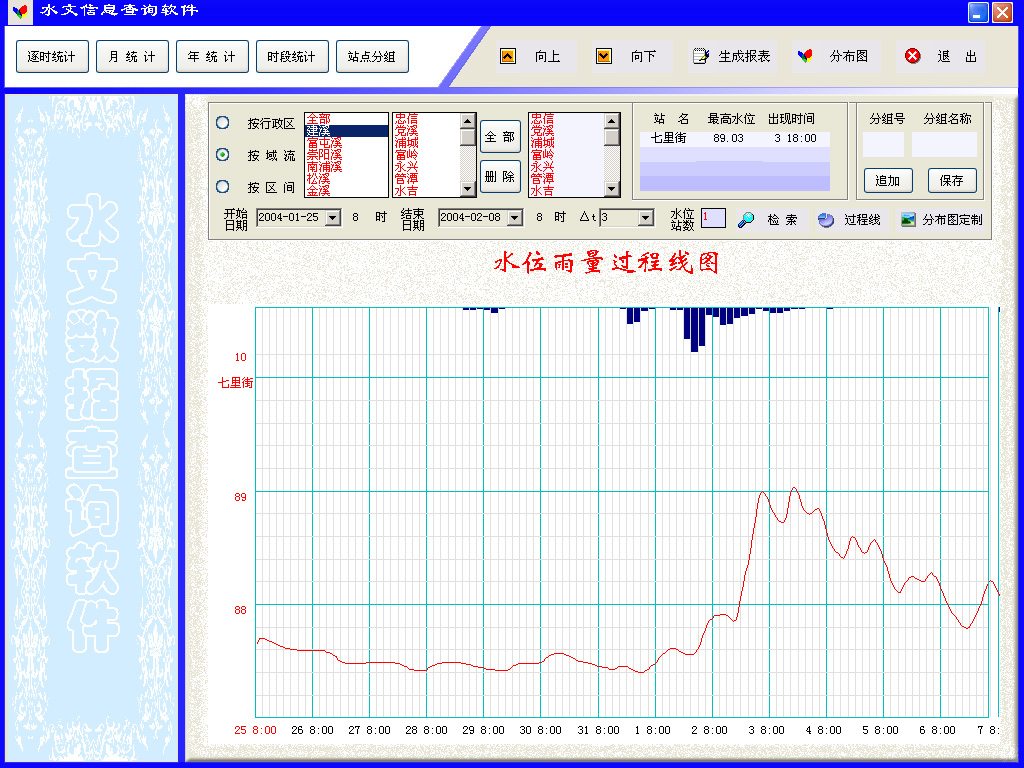This screenshot has height=768, width=1024.
Task: Click the 全部 select-all button
Action: click(500, 137)
